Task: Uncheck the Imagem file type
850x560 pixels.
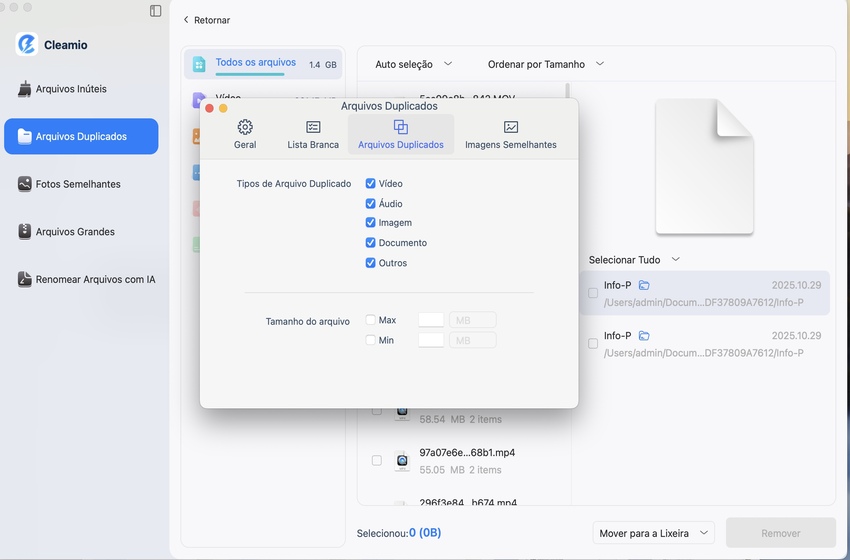Action: pos(370,223)
